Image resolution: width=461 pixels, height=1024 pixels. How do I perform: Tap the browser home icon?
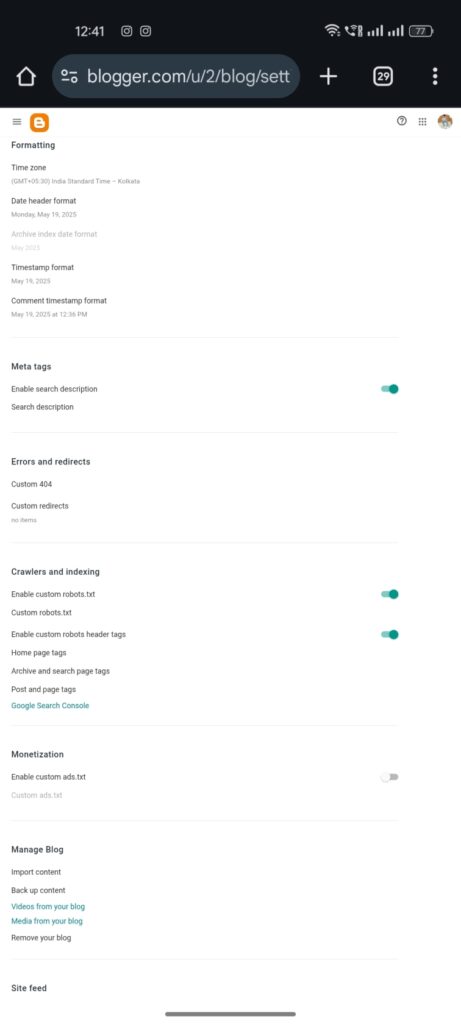[x=25, y=76]
